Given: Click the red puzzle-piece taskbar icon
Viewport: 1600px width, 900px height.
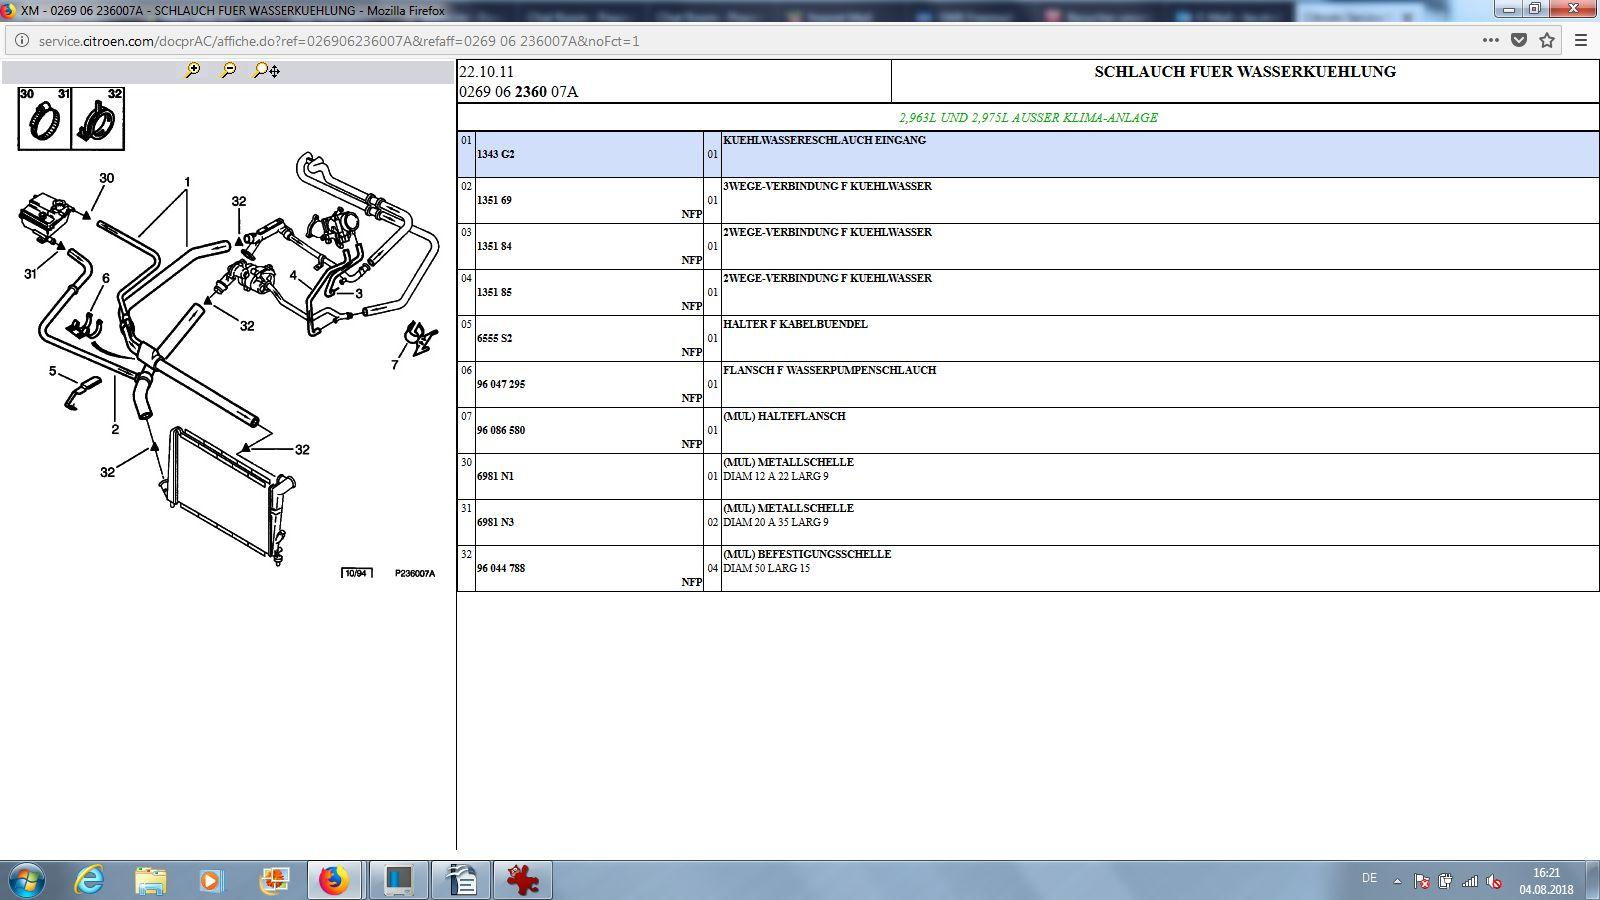Looking at the screenshot, I should click(x=522, y=880).
